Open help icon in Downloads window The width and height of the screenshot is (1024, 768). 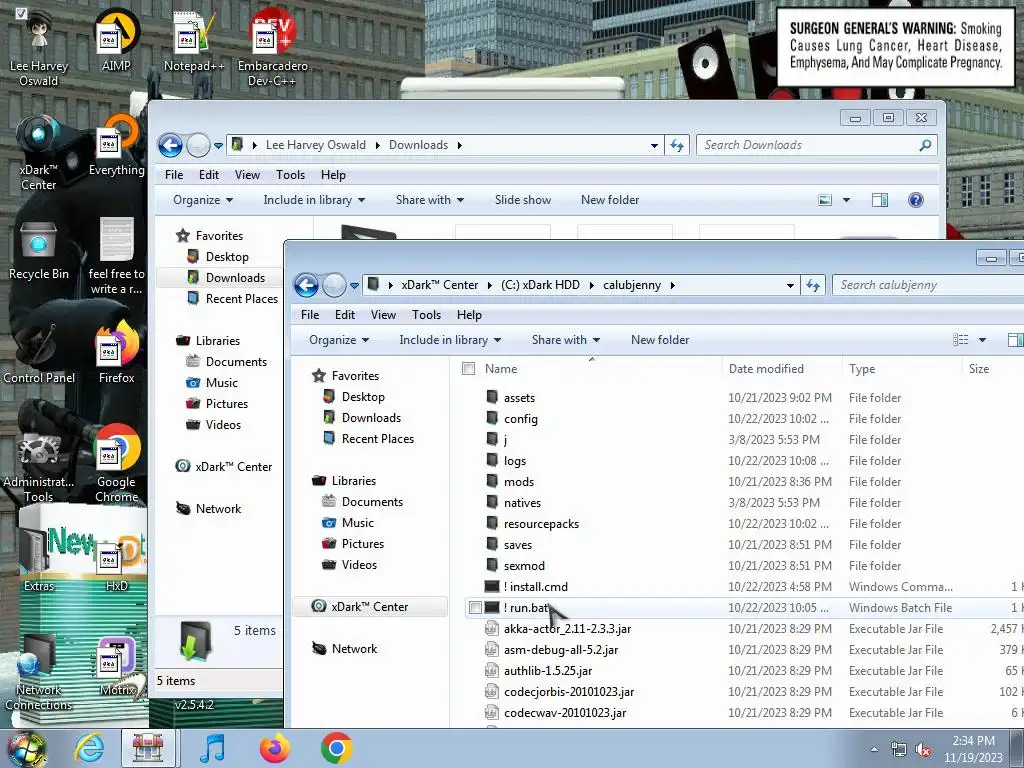pyautogui.click(x=916, y=200)
